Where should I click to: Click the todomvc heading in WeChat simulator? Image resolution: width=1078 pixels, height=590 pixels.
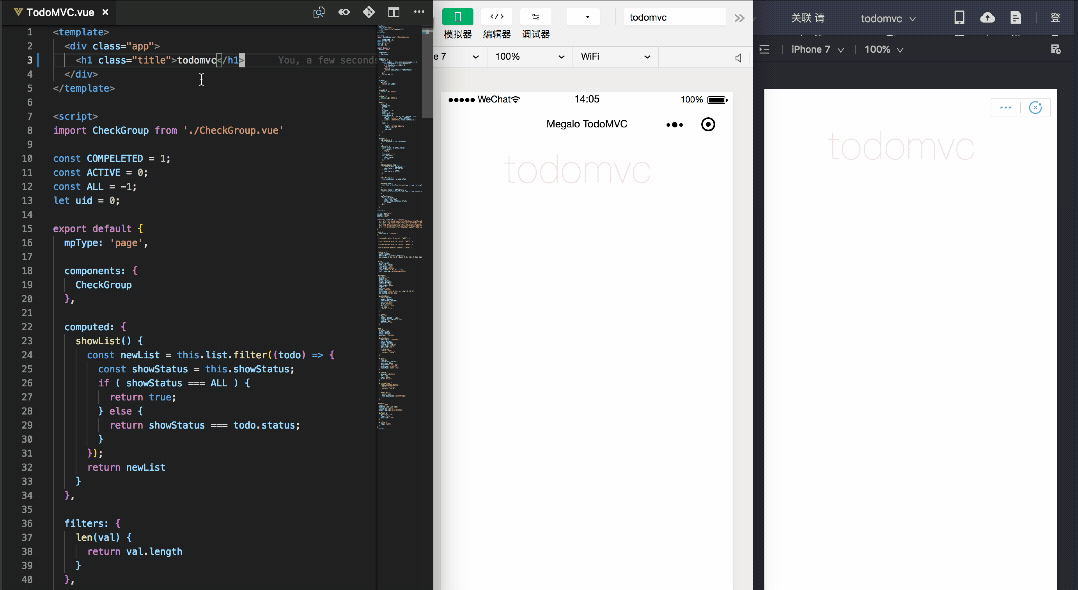pos(578,171)
